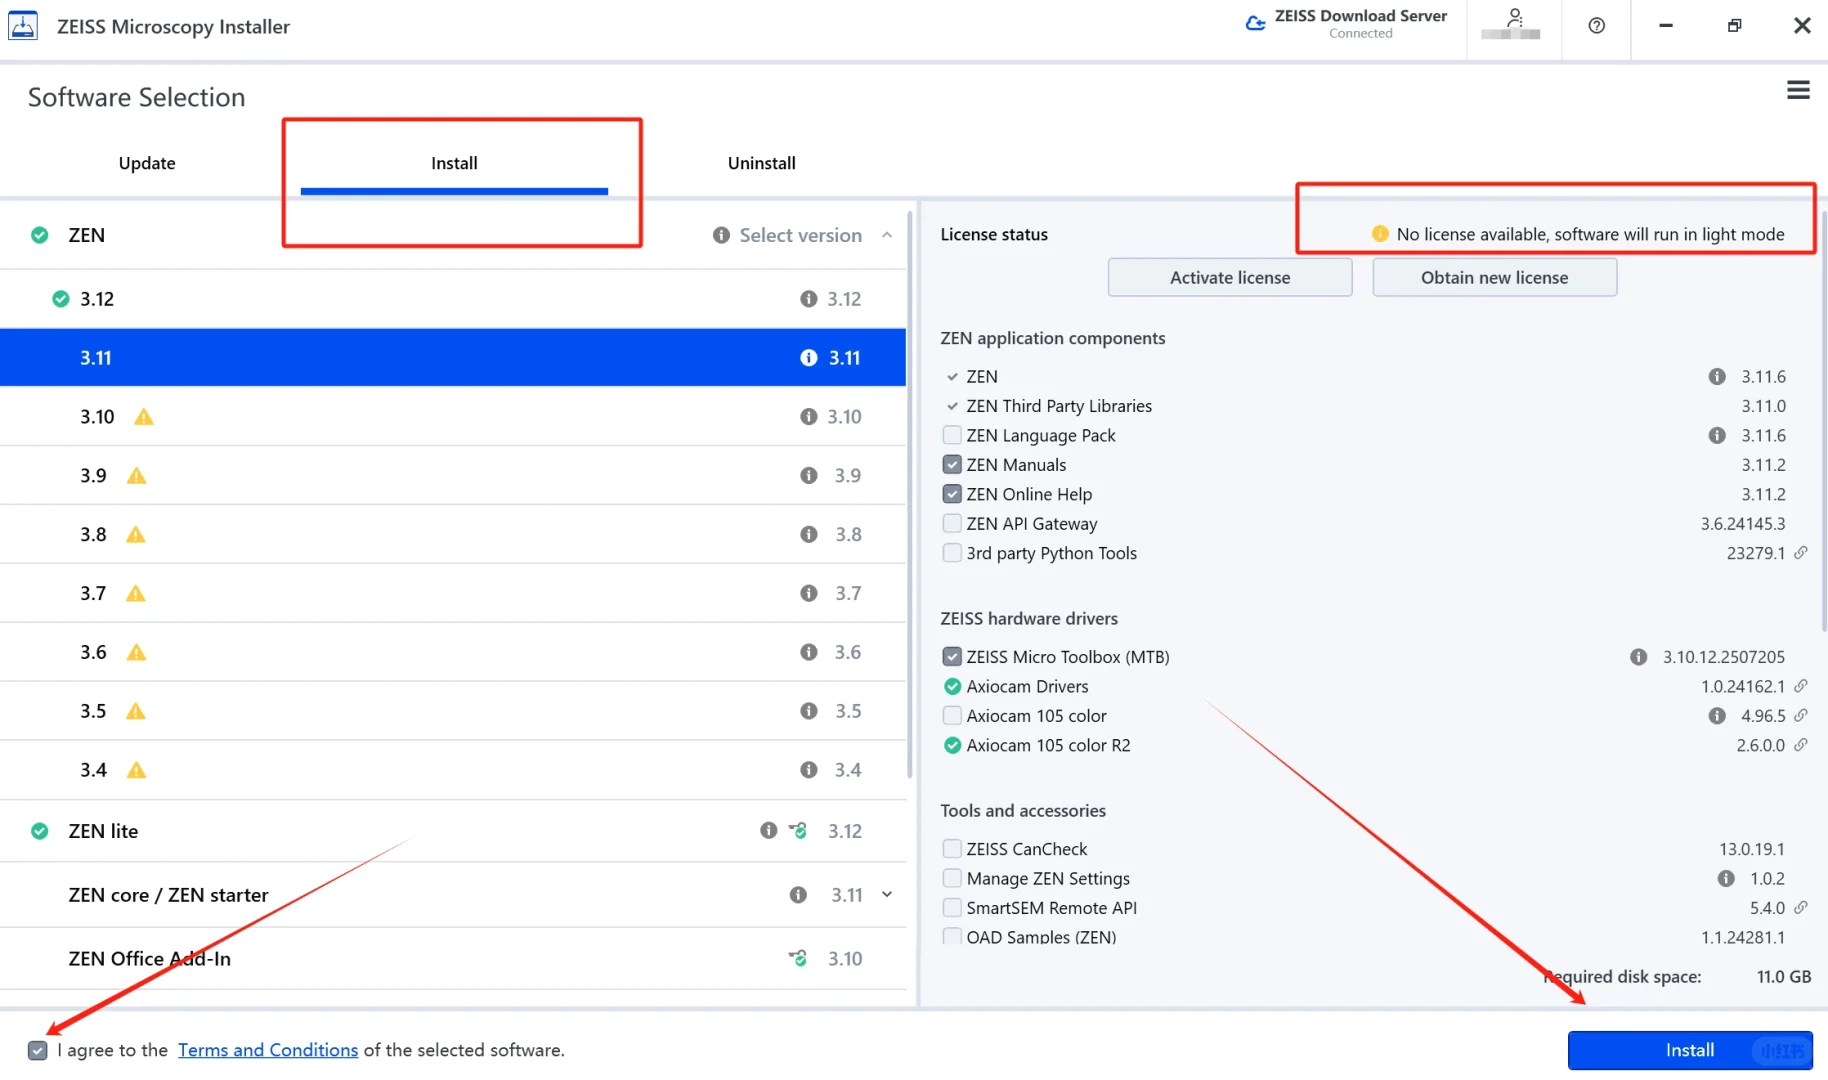Uncheck the ZEN Online Help checkbox
Image resolution: width=1828 pixels, height=1080 pixels.
tap(952, 494)
